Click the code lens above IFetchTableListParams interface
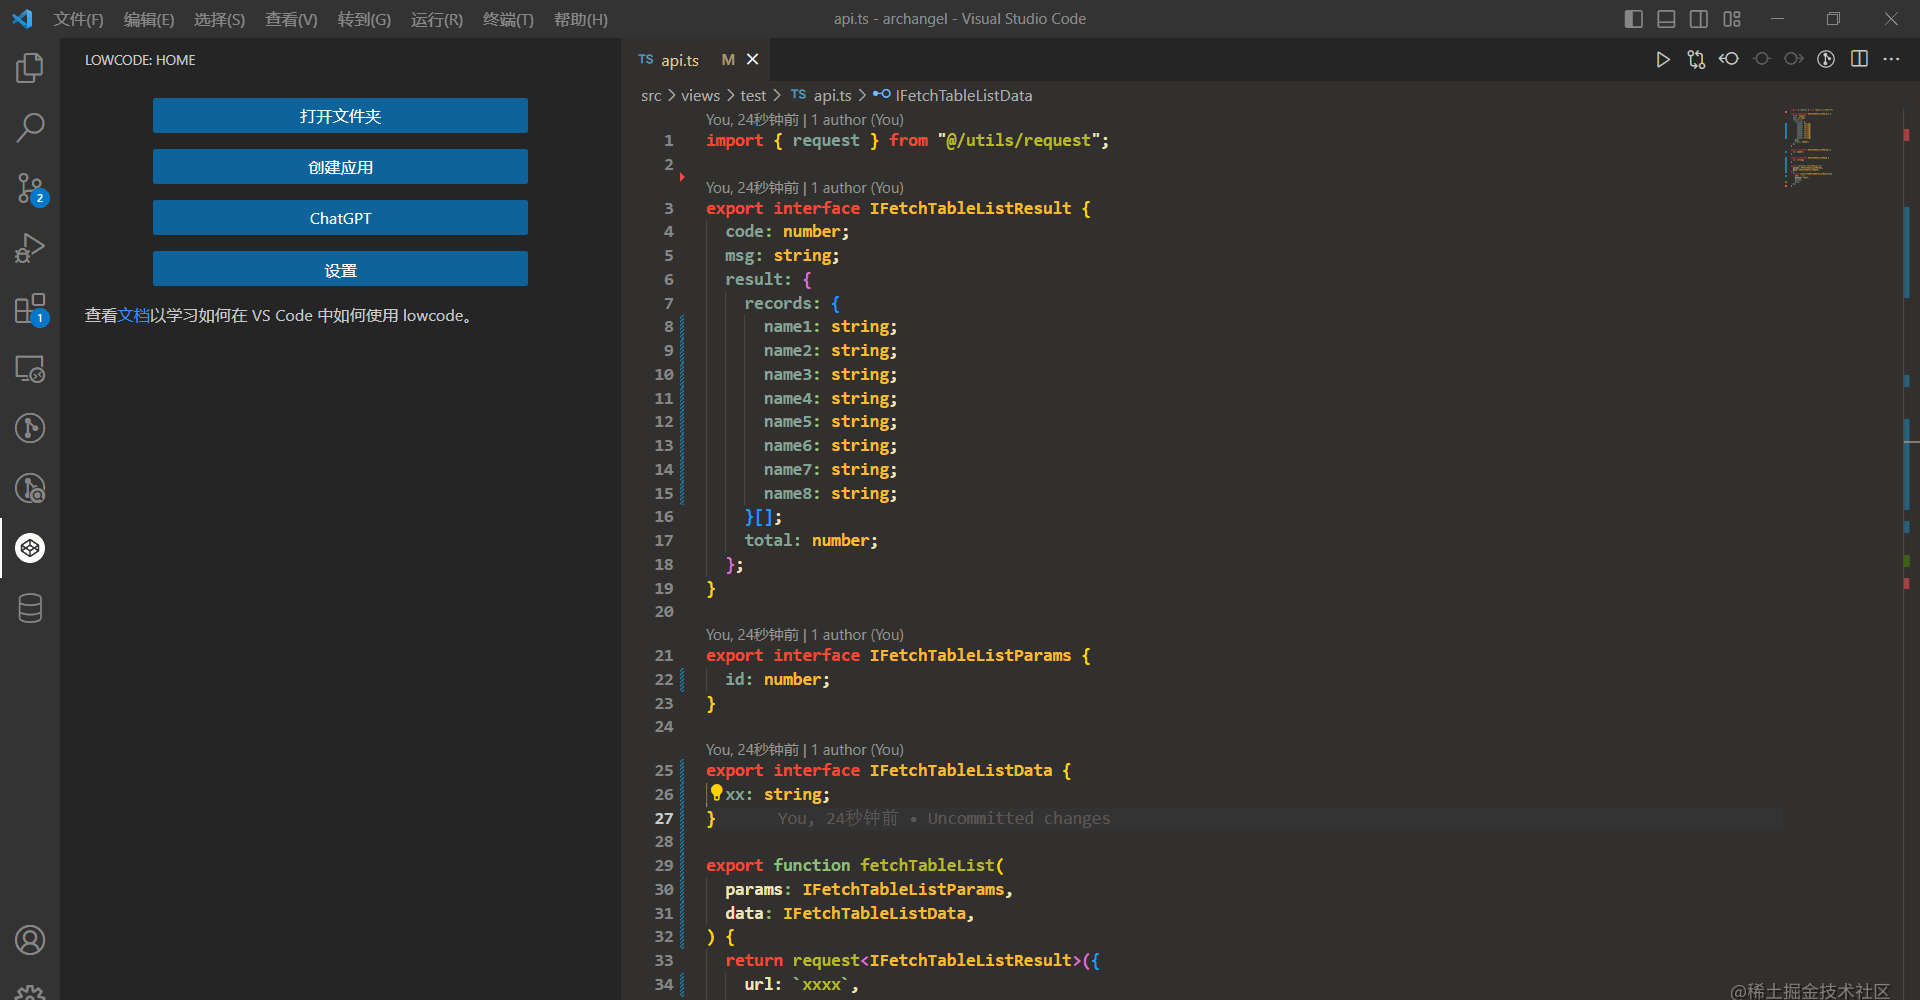The height and width of the screenshot is (1000, 1920). point(804,635)
